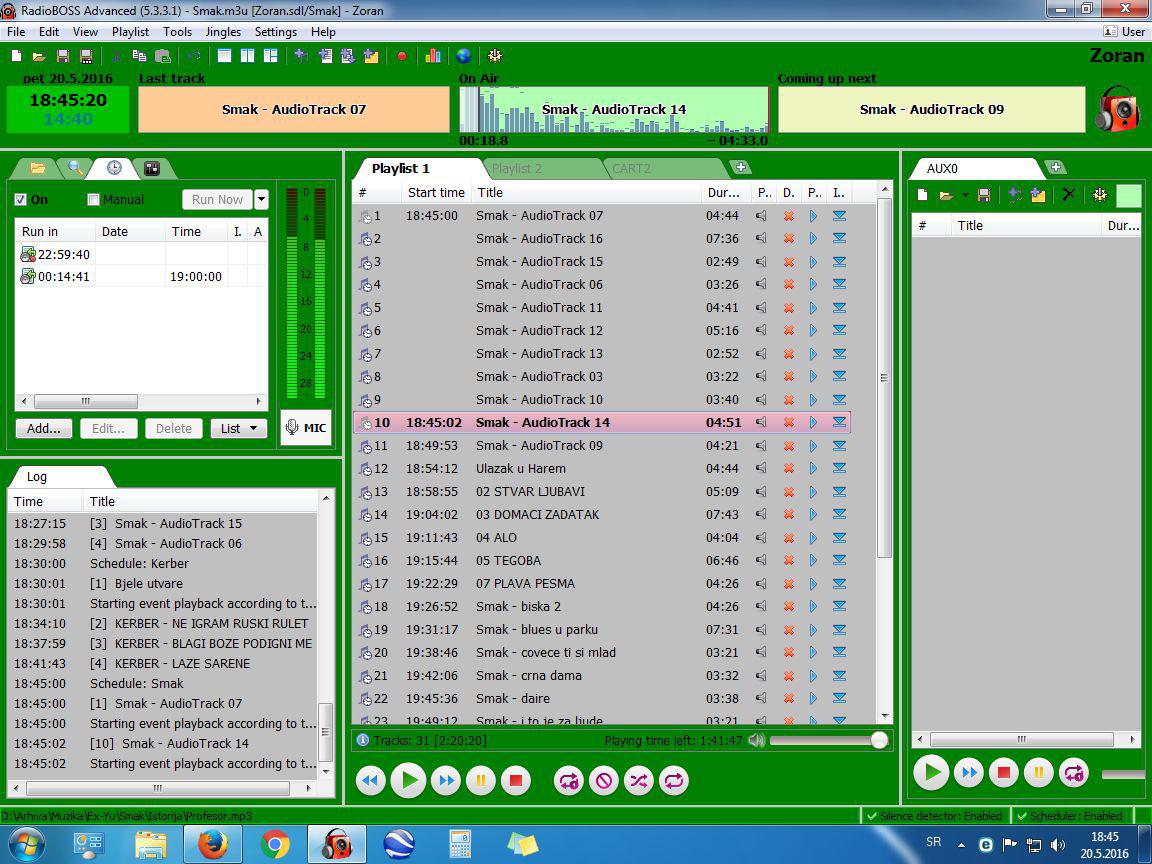Open Chrome from the taskbar

(274, 844)
